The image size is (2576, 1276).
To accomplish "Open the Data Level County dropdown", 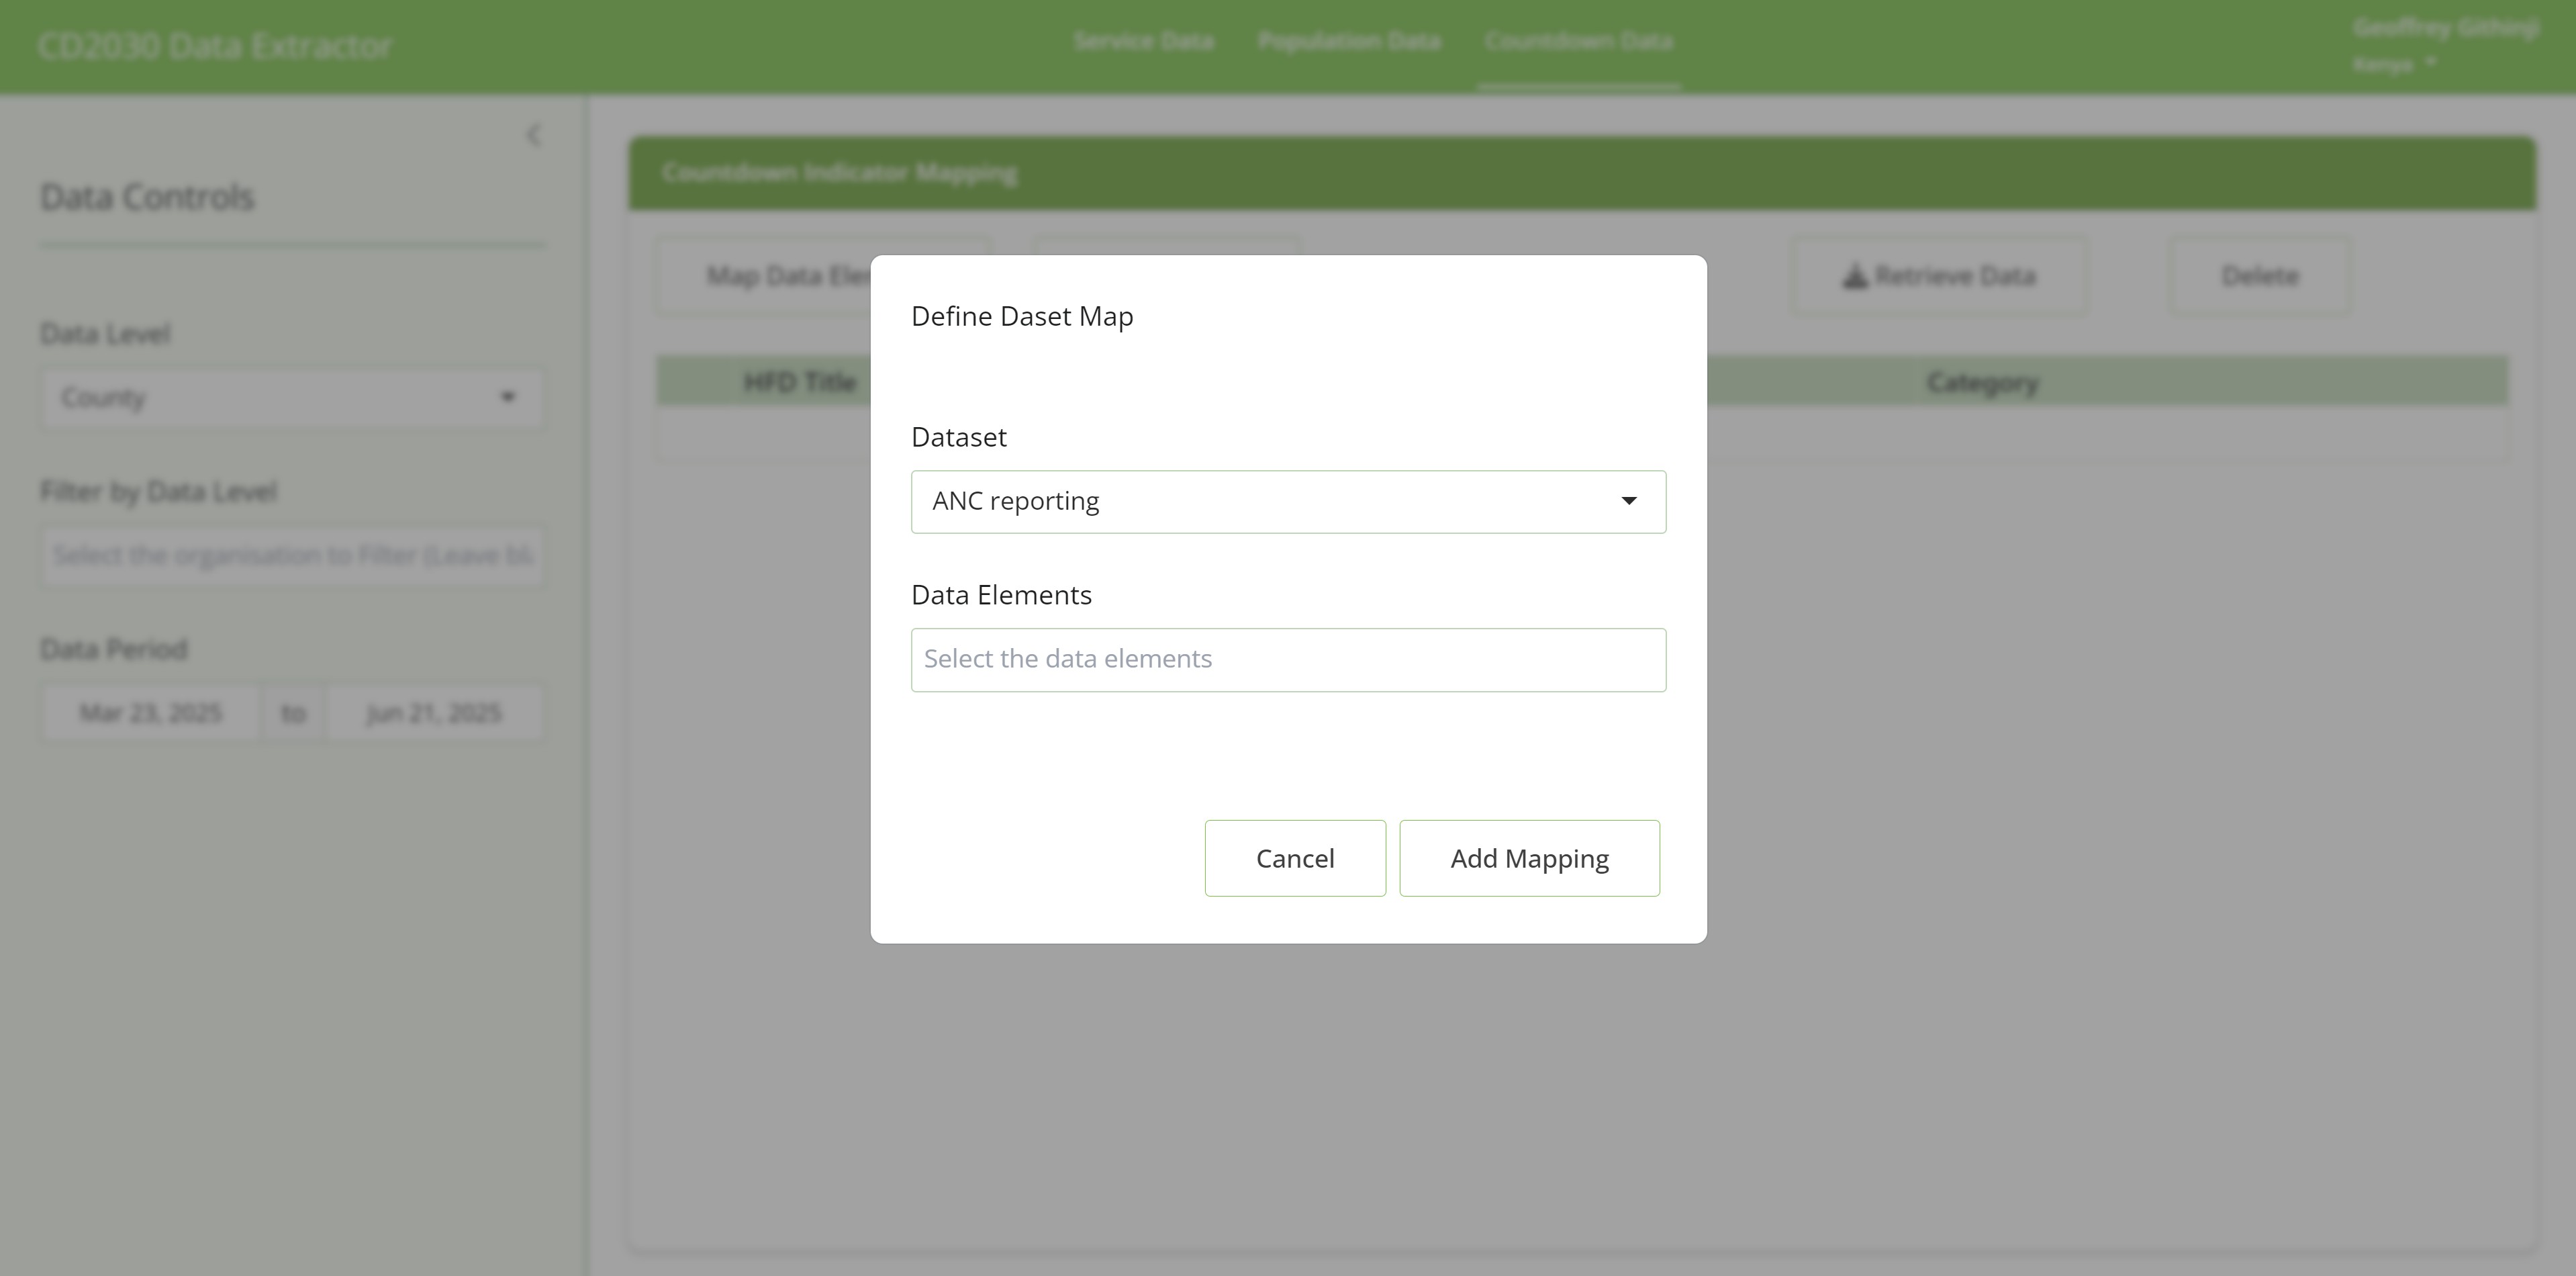I will coord(292,398).
